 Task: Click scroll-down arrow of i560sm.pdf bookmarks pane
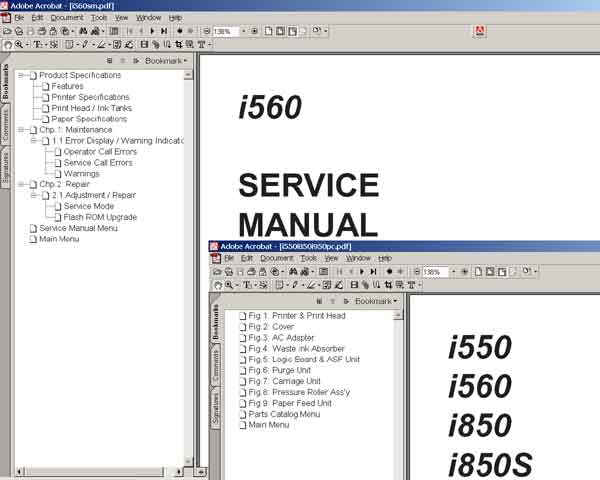coord(188,461)
